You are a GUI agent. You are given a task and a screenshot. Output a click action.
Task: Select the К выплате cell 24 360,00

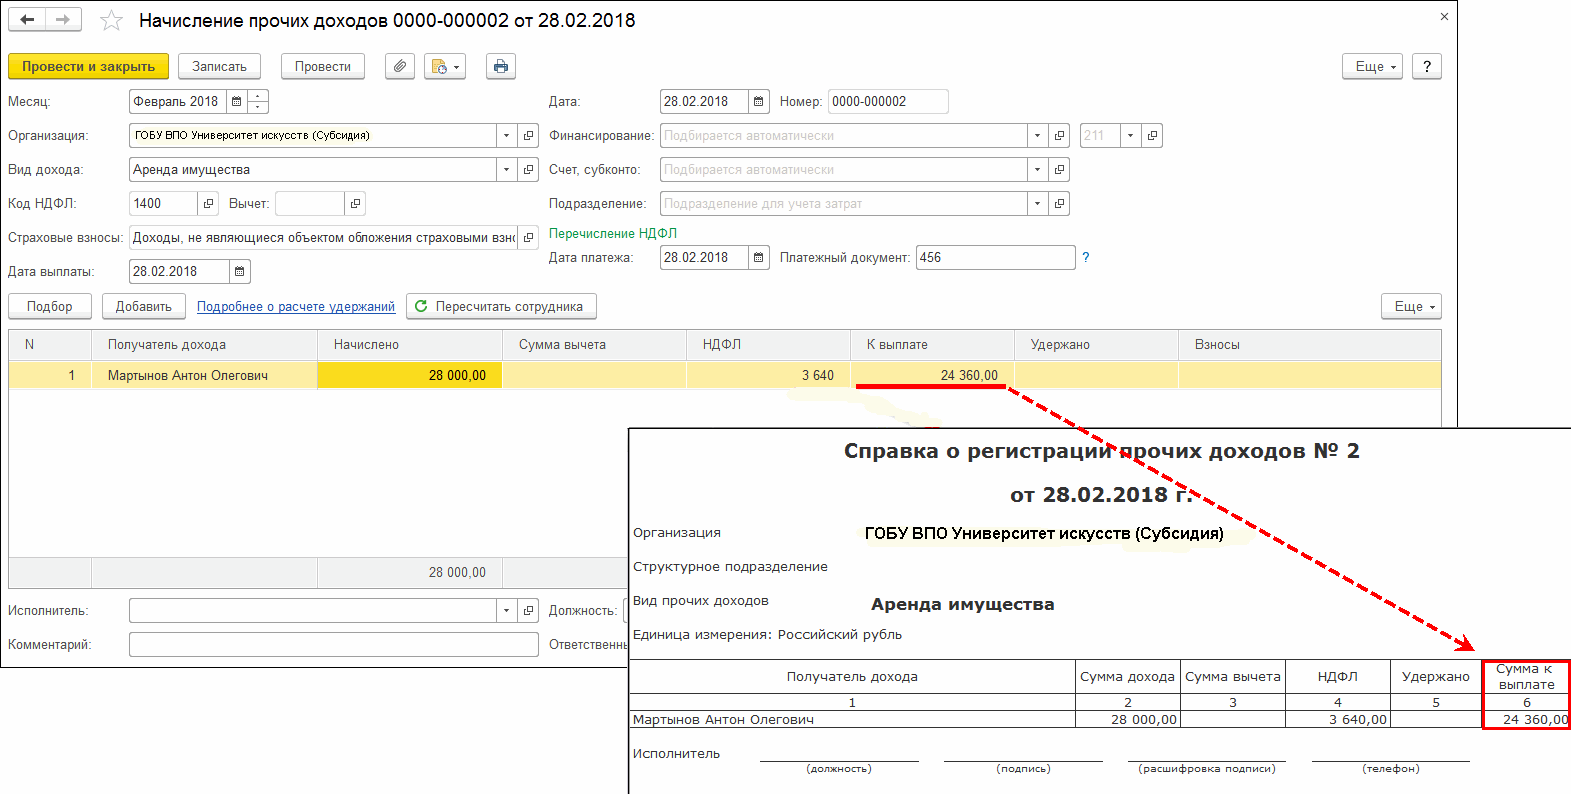932,375
